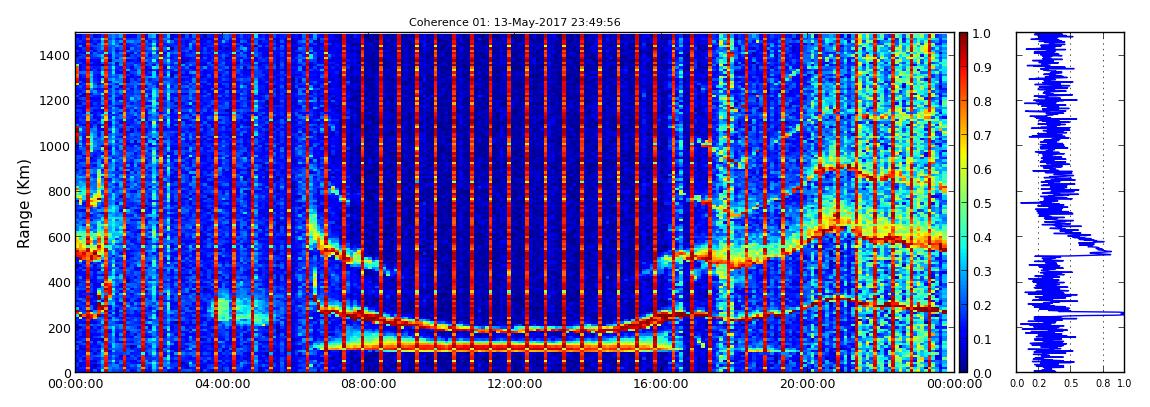
Task: Click the 1.0 label beside the colorbar
Action: (x=981, y=34)
